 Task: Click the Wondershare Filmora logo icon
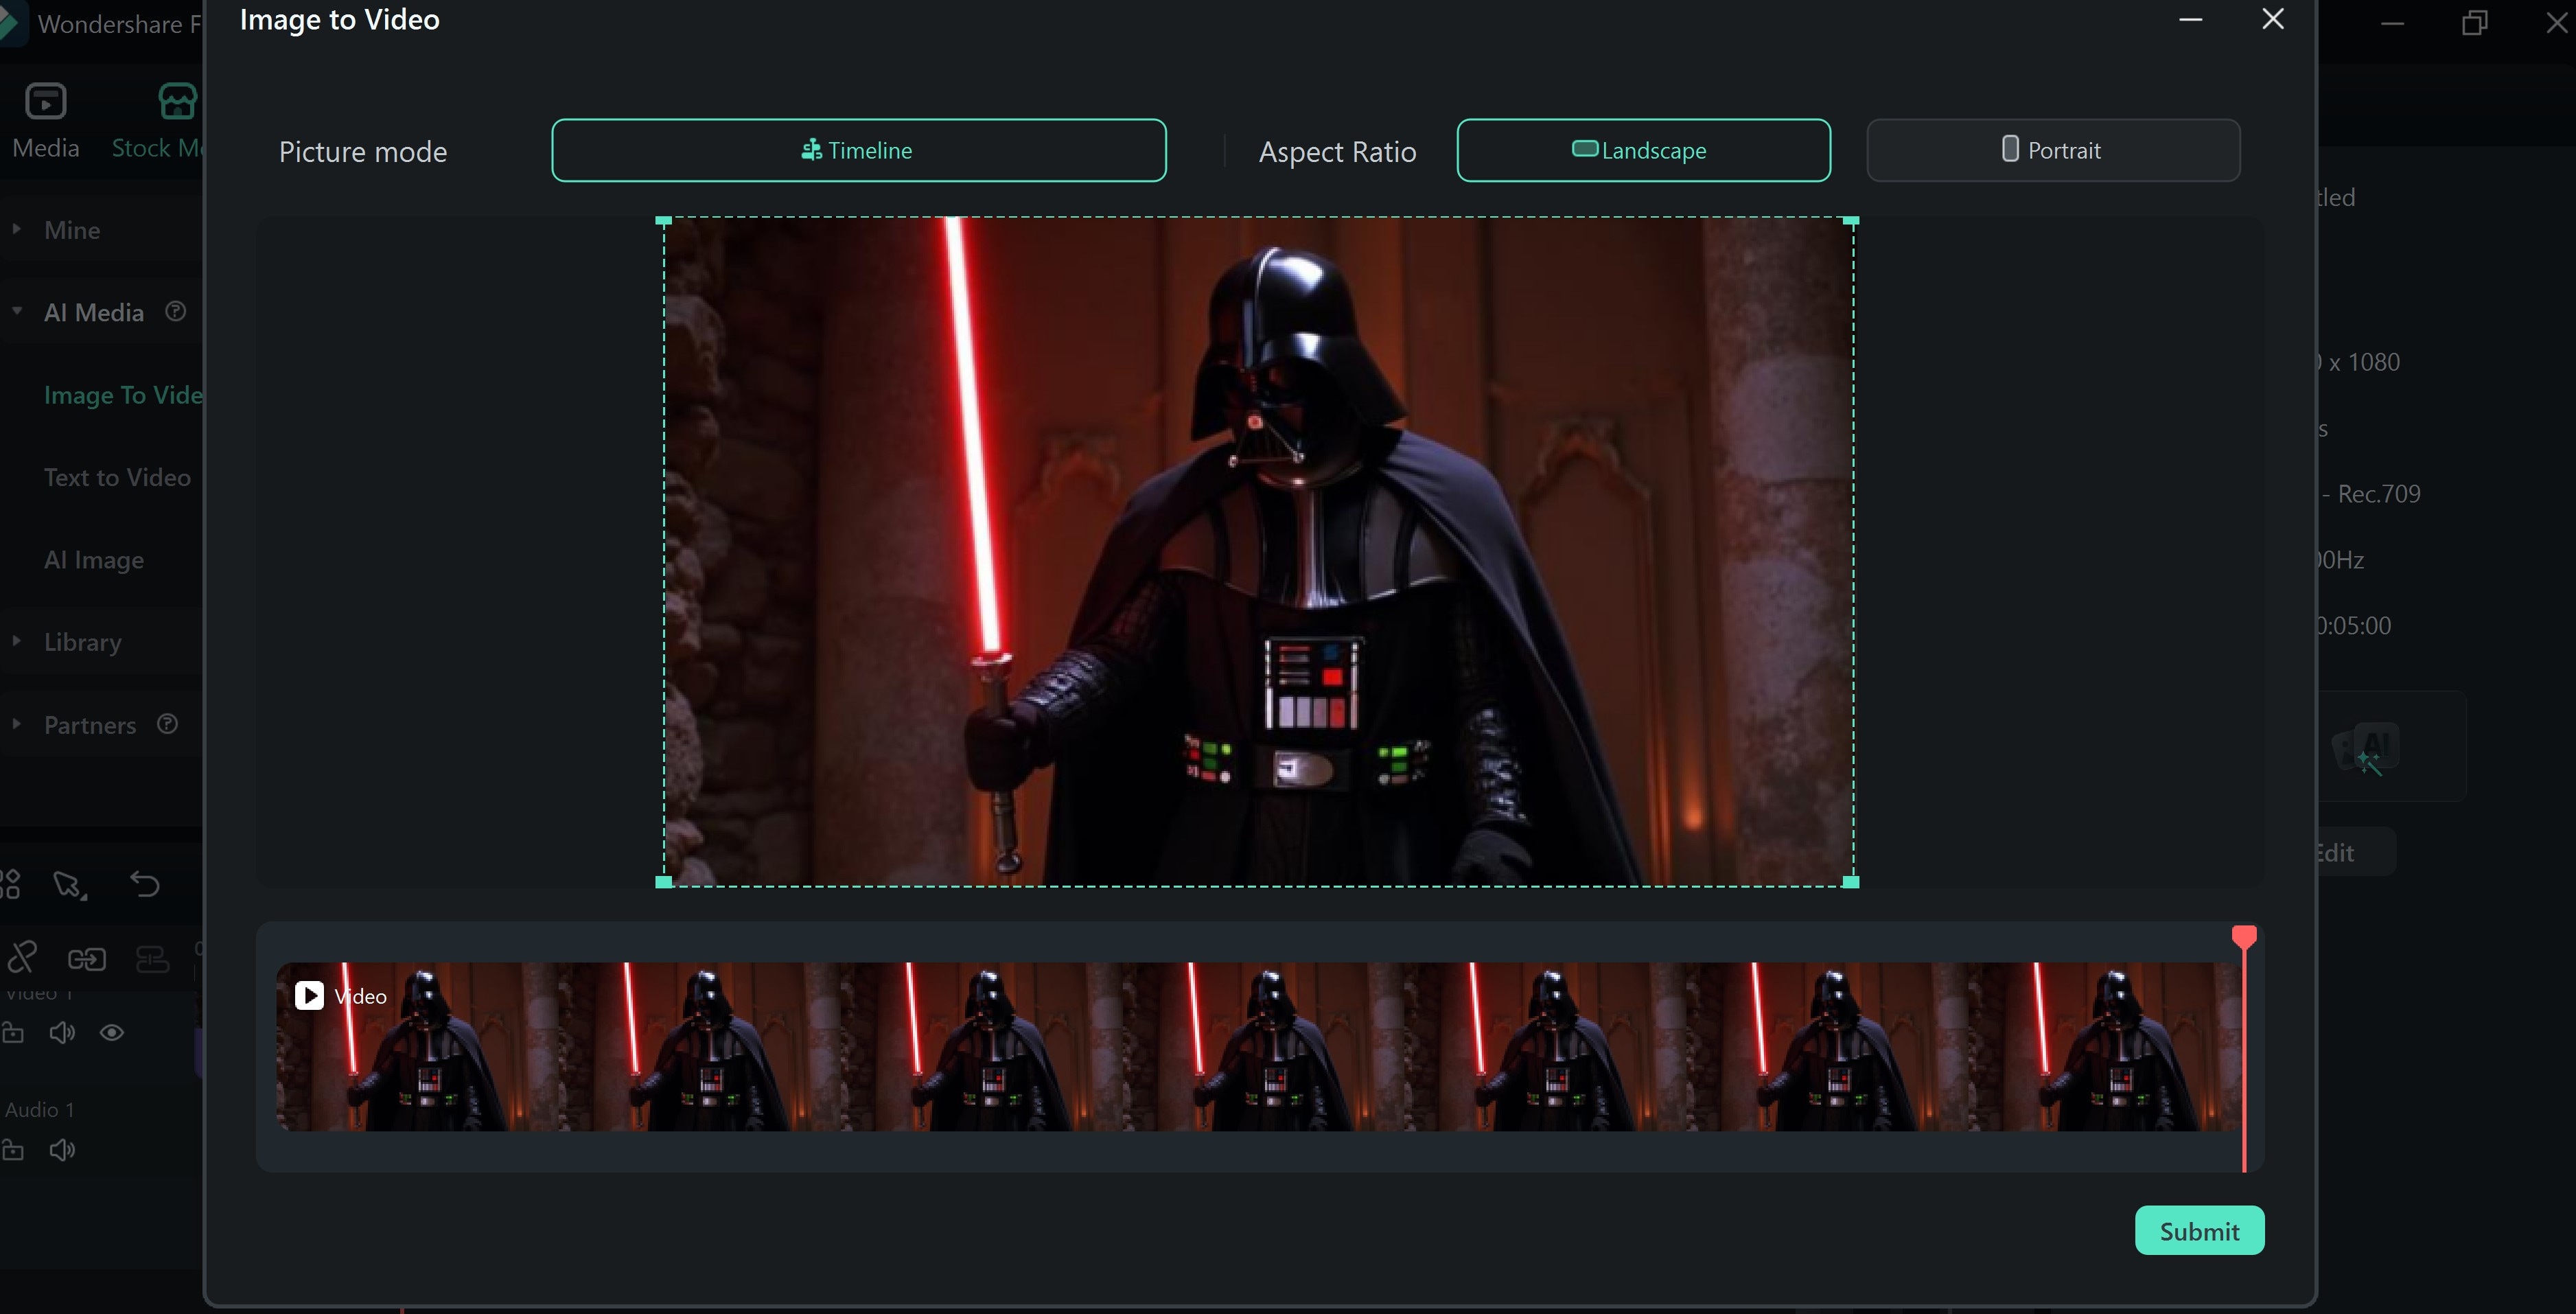pyautogui.click(x=12, y=24)
